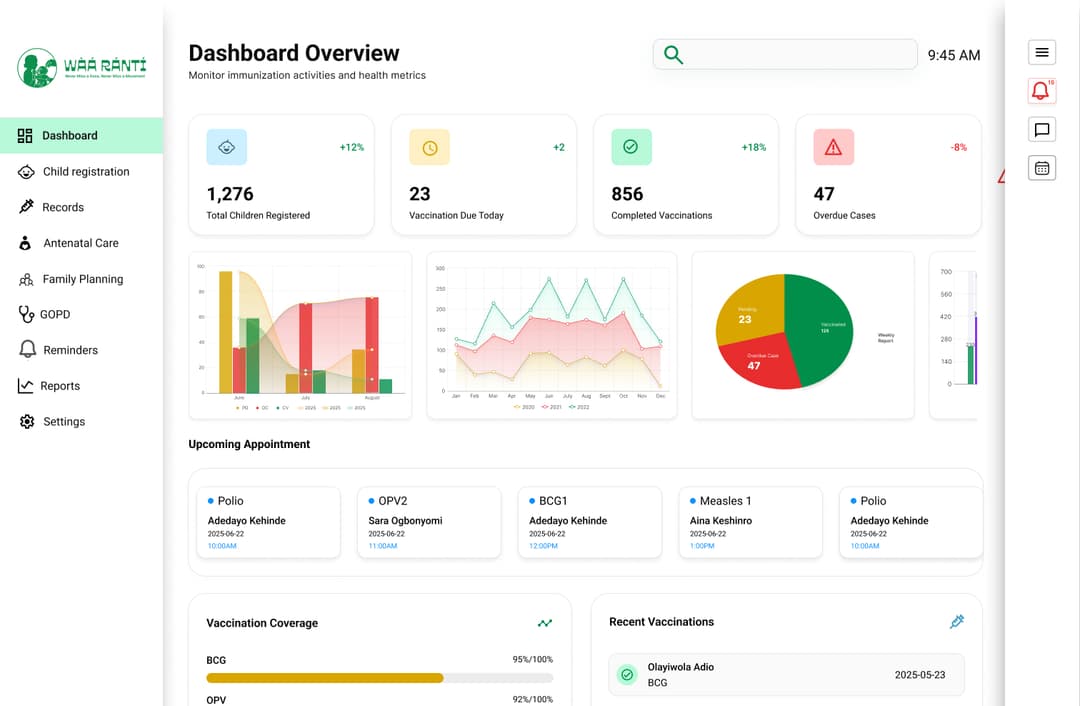Open Child registration in the sidebar
1080x706 pixels.
[x=85, y=172]
